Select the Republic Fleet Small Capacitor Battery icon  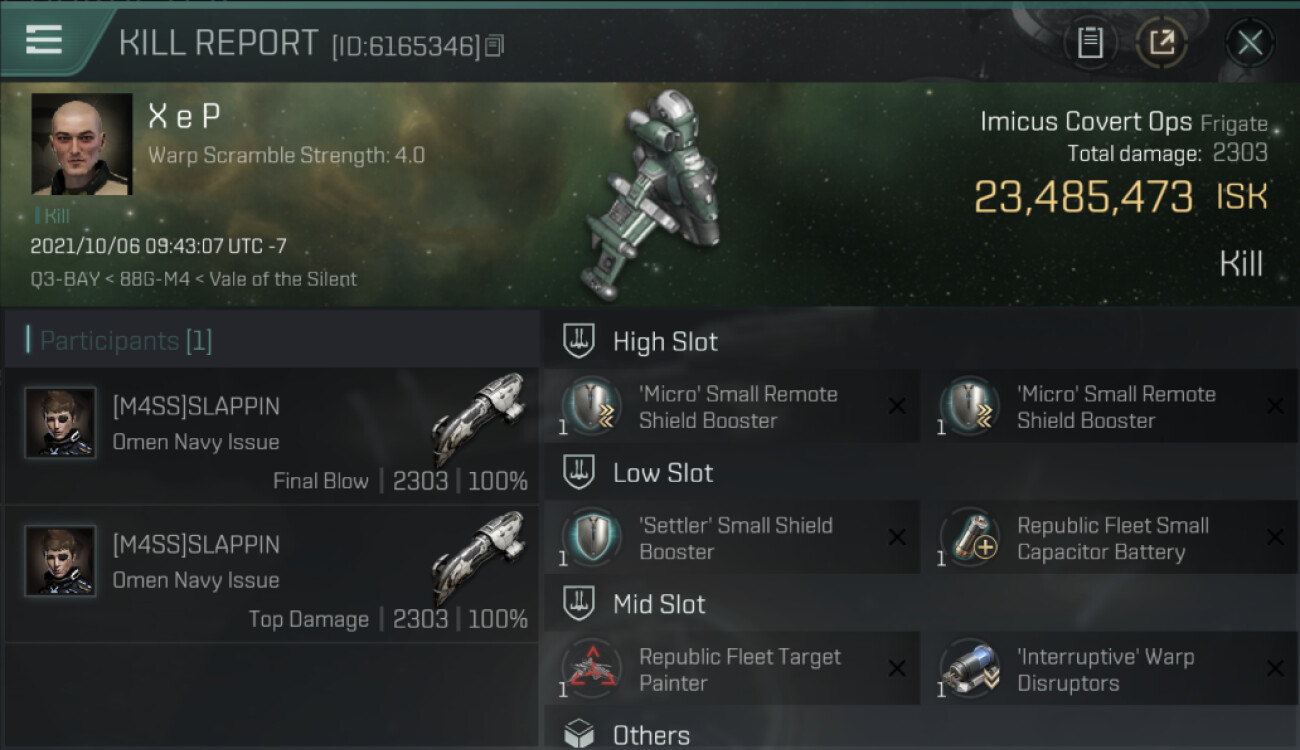[x=969, y=537]
